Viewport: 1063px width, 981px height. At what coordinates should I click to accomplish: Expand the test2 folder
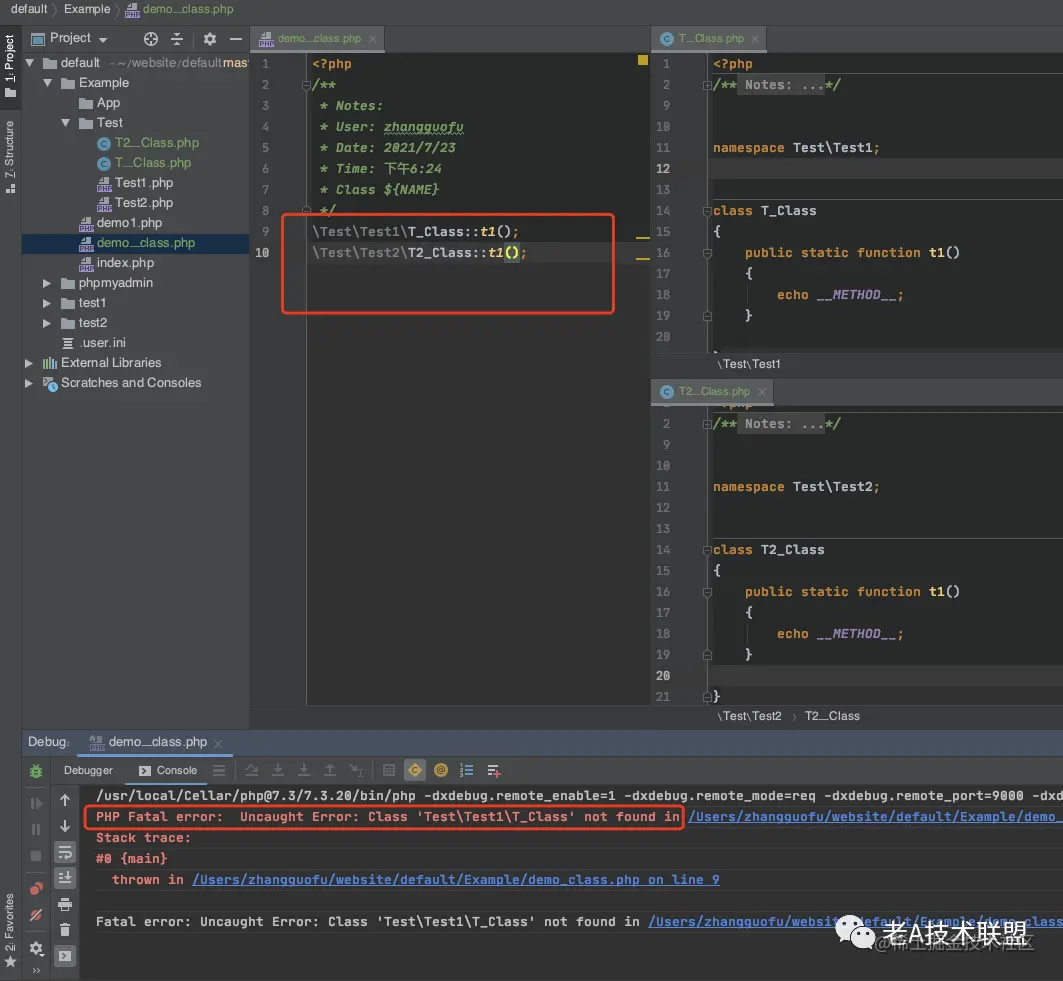(47, 323)
